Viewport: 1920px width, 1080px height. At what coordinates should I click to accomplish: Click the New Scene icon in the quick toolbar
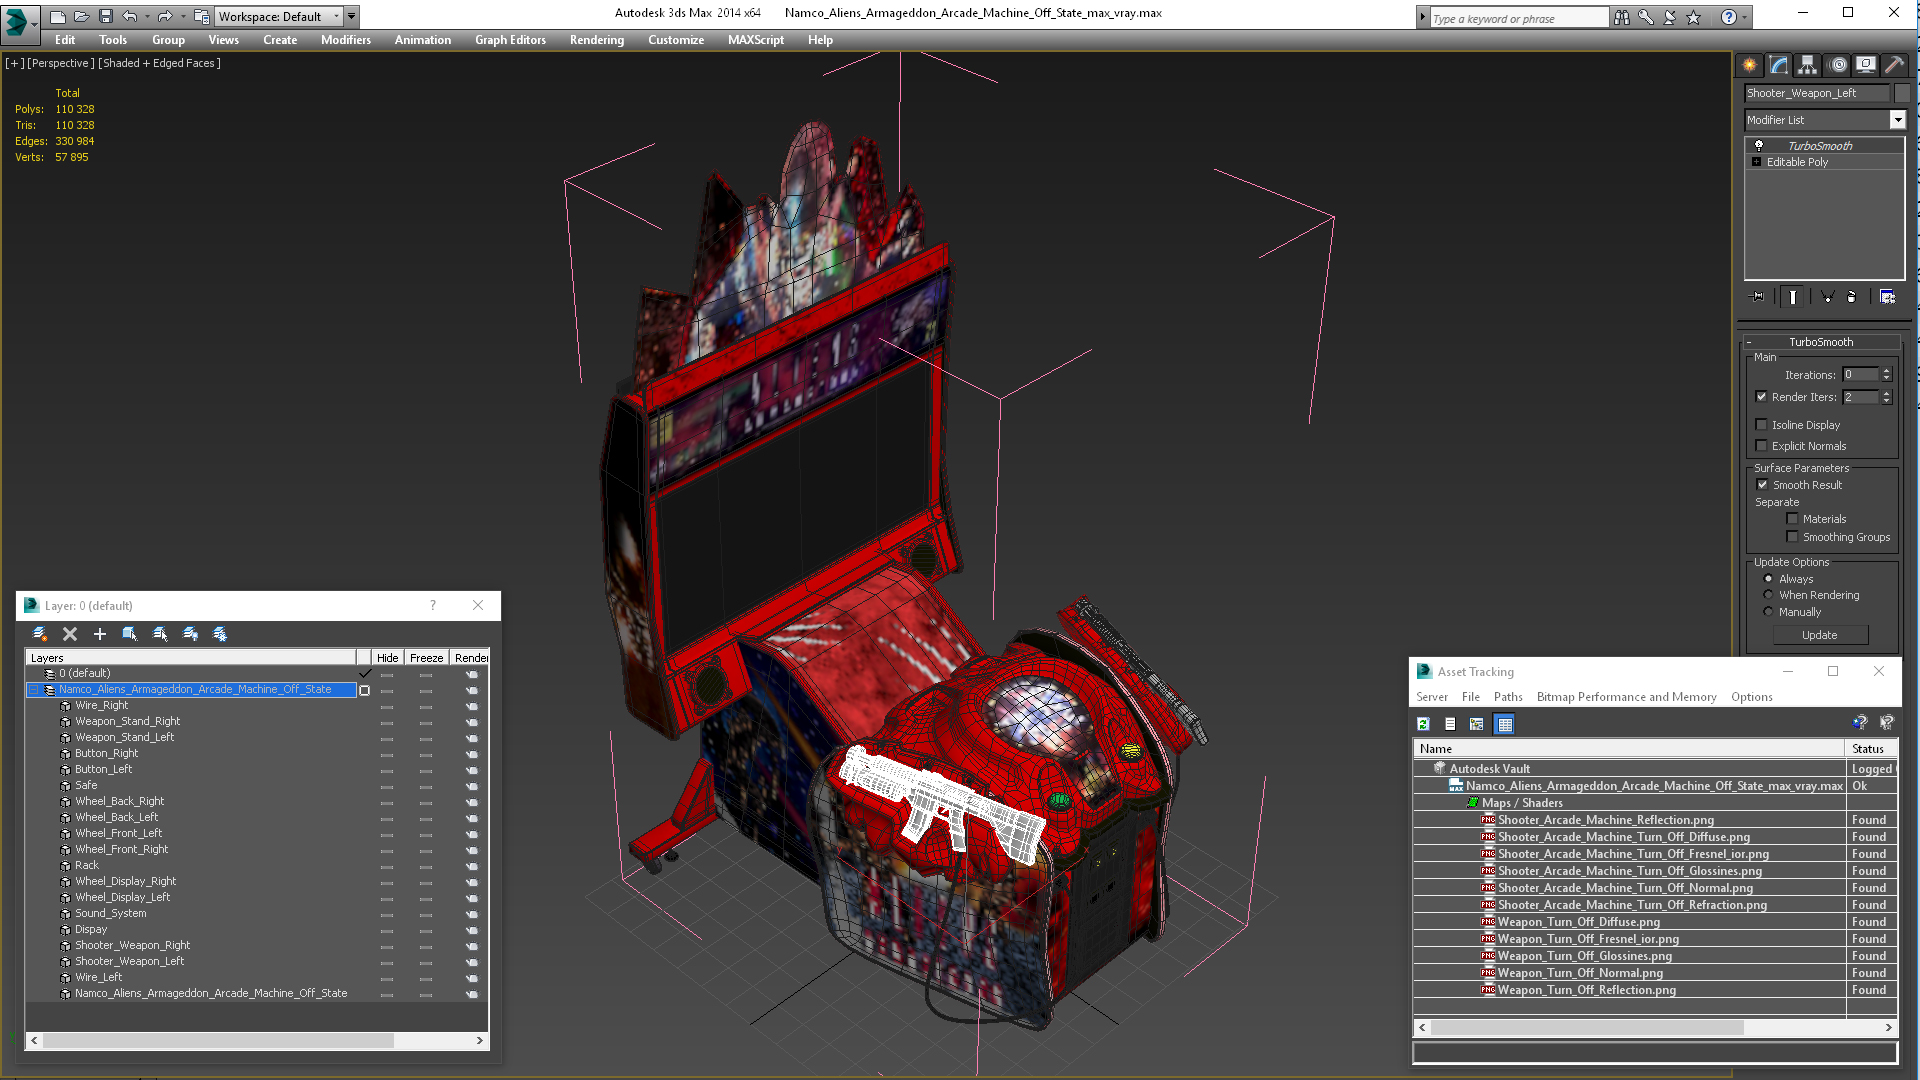point(58,16)
